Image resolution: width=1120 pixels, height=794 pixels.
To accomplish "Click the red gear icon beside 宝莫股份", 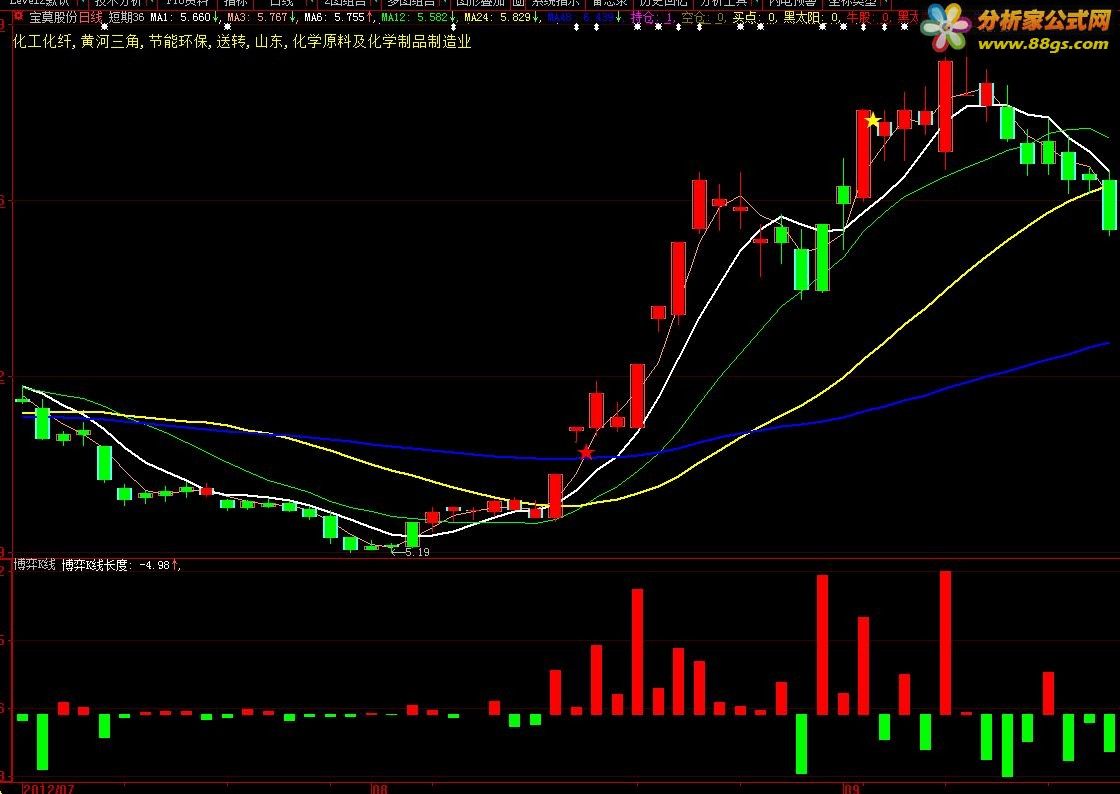I will click(x=18, y=16).
